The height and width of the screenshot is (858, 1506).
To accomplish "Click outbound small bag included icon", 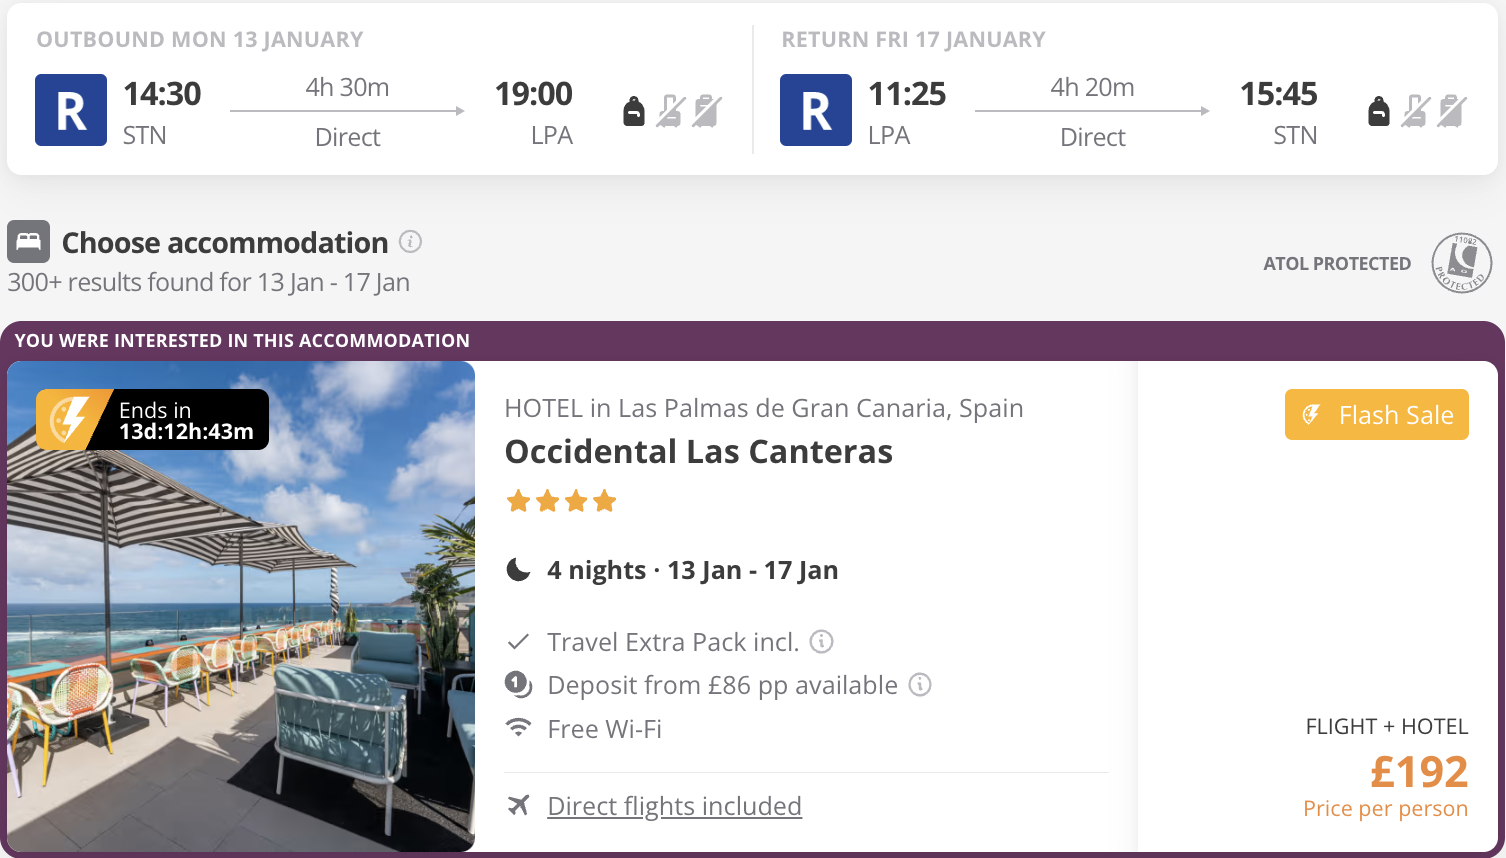I will (x=634, y=111).
